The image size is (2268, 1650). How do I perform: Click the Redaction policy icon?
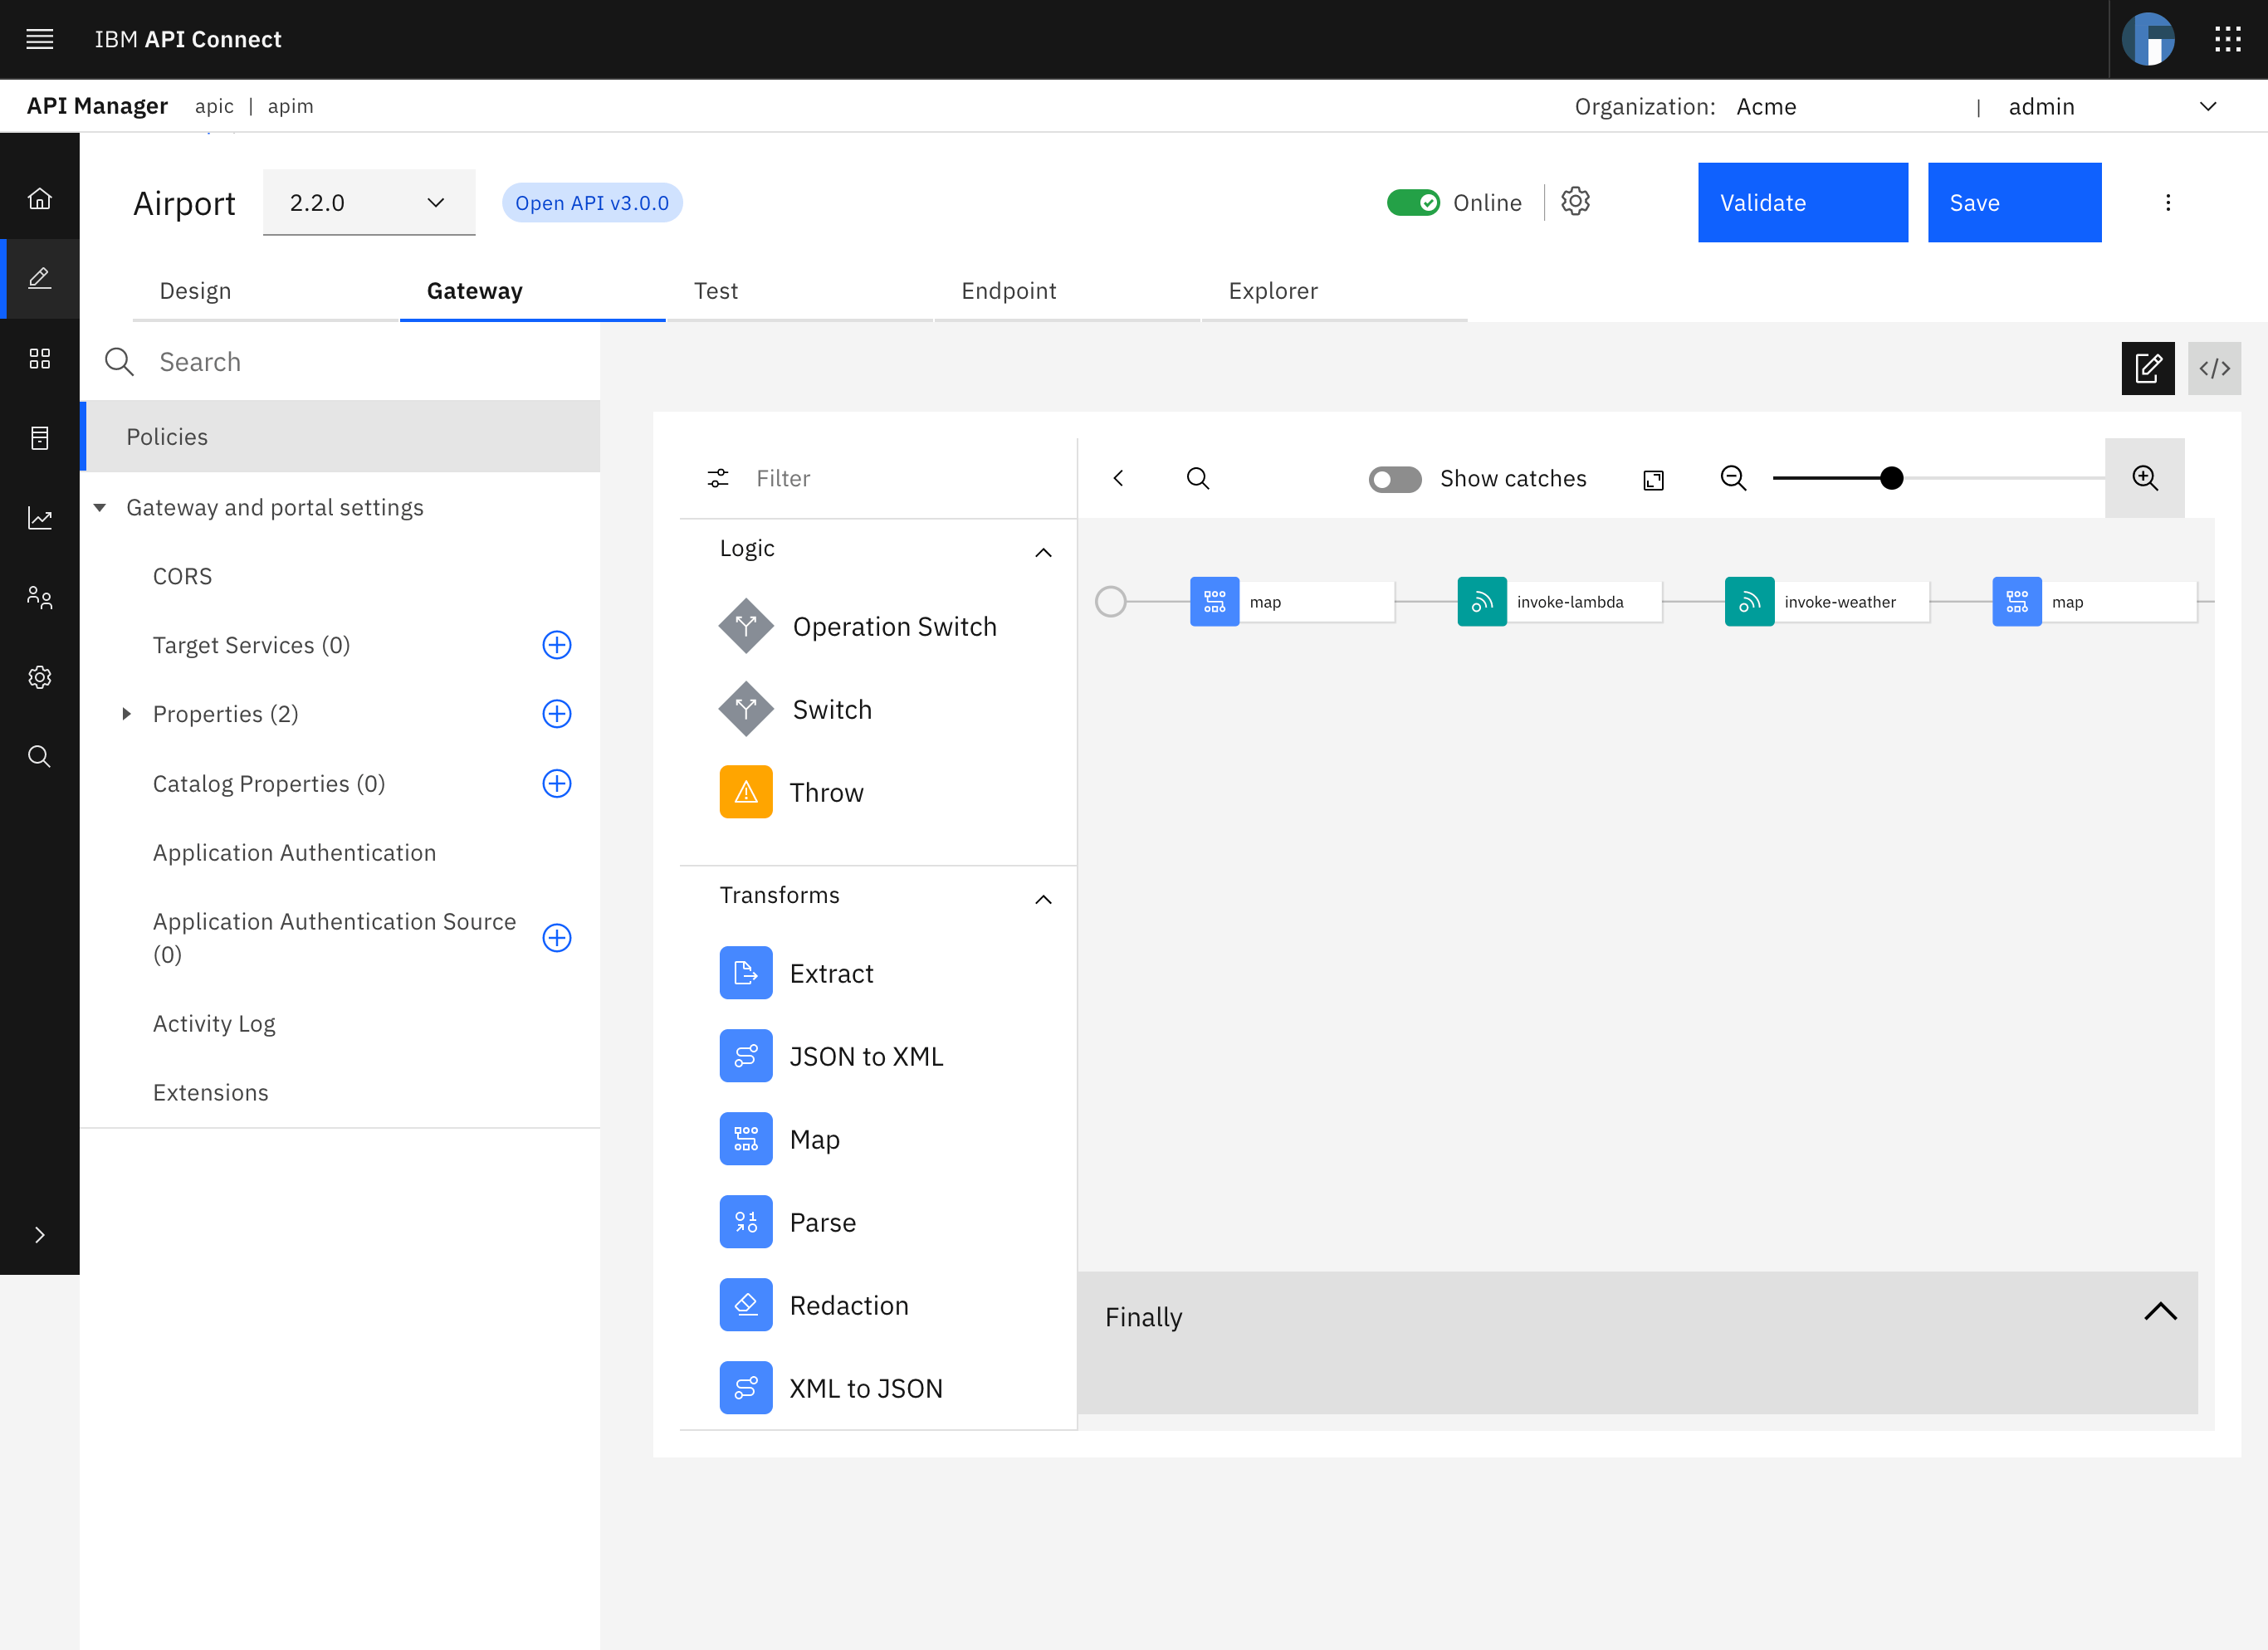pyautogui.click(x=745, y=1305)
